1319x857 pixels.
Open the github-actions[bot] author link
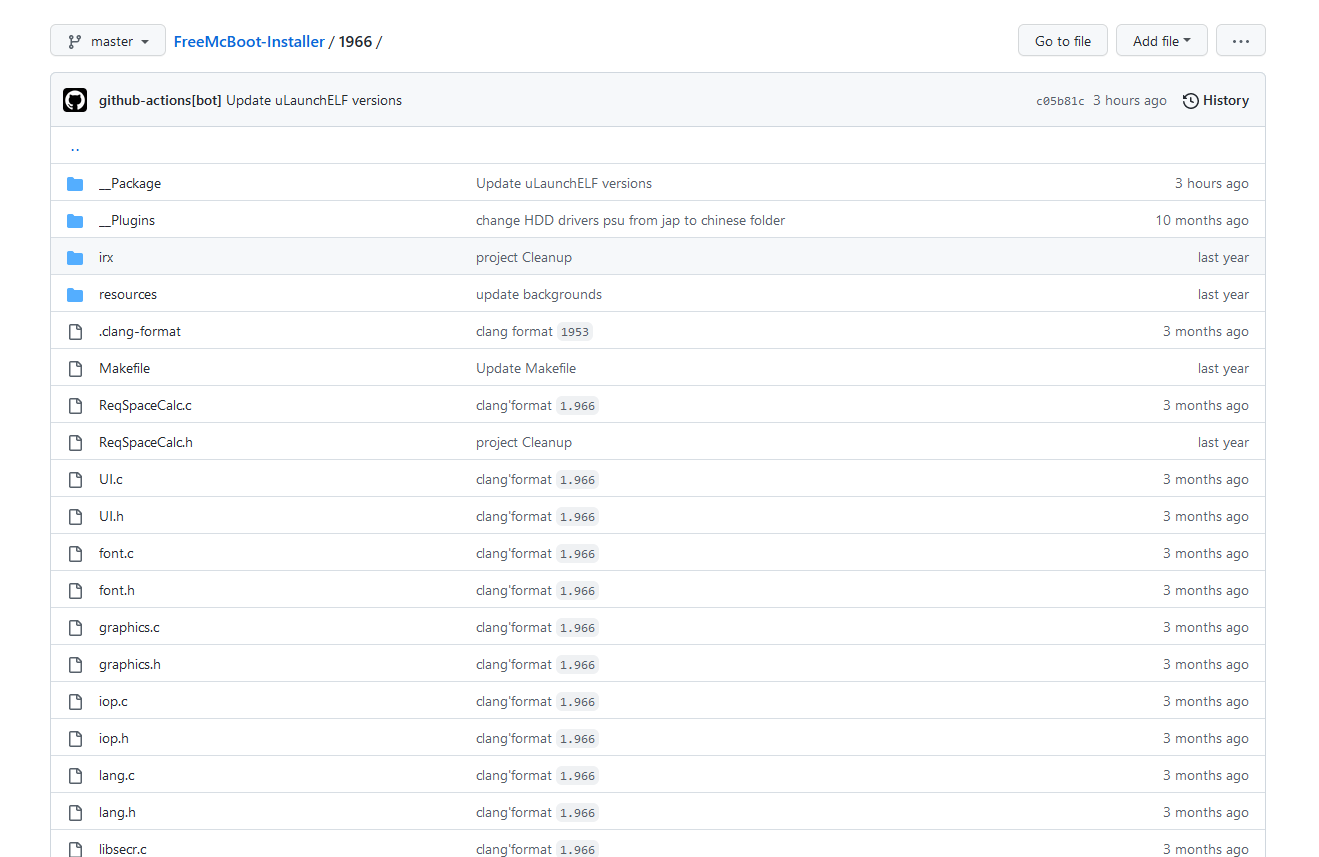tap(160, 100)
